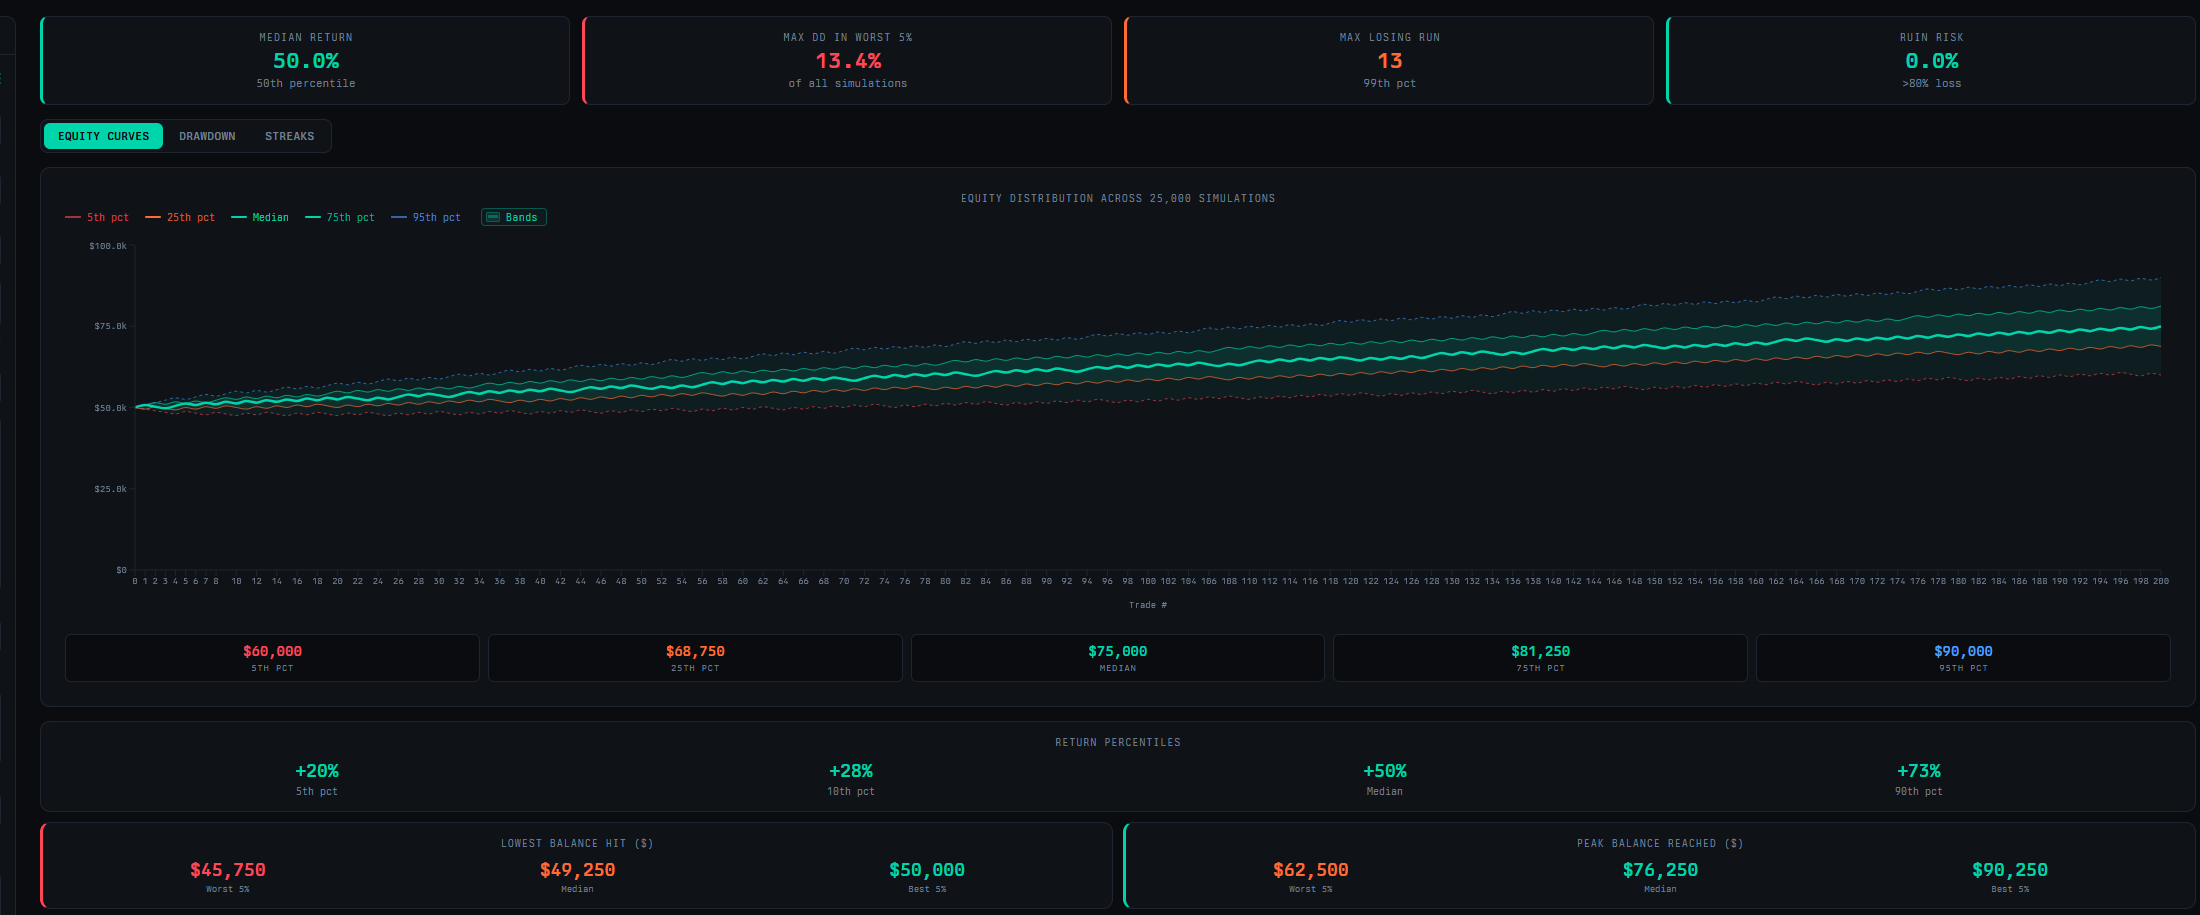Viewport: 2200px width, 915px height.
Task: Toggle the 75th pct legend line
Action: tap(339, 217)
